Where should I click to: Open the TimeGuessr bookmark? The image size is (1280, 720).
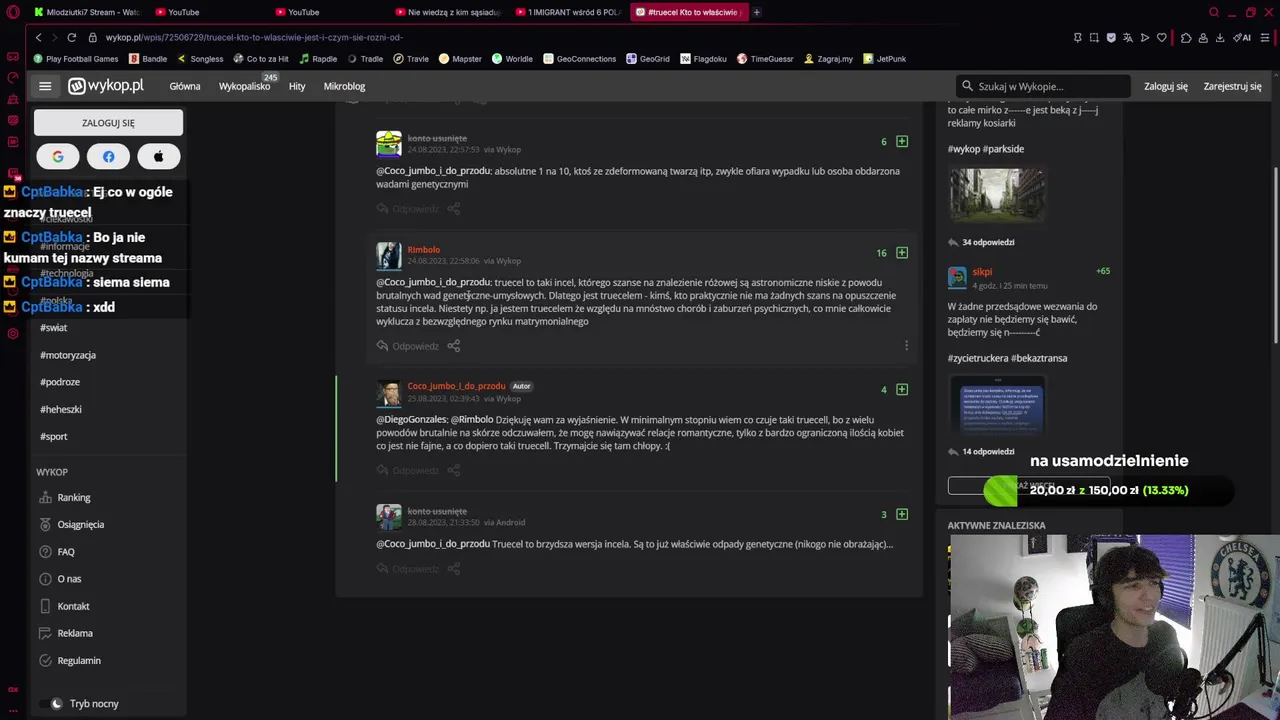click(x=765, y=59)
